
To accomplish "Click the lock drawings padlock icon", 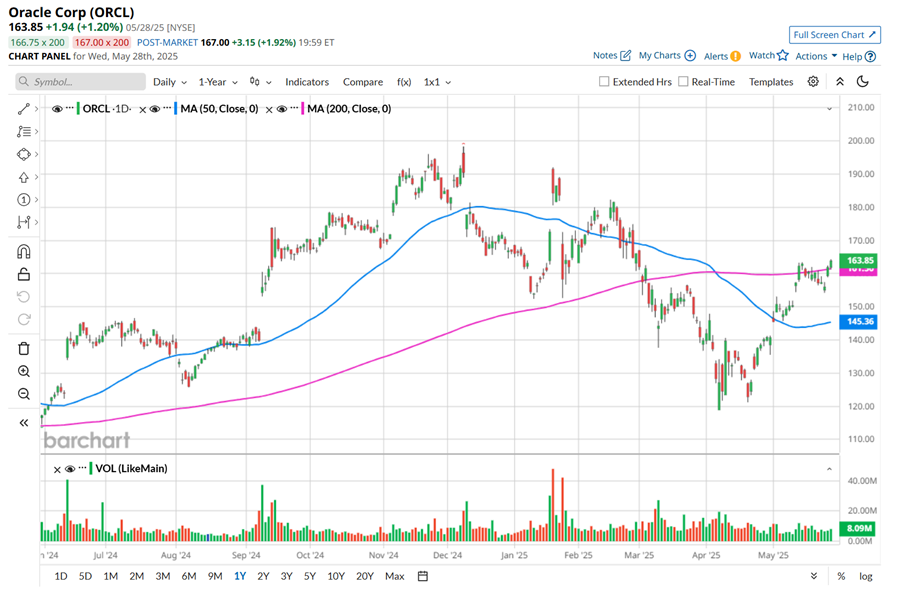I will (24, 274).
